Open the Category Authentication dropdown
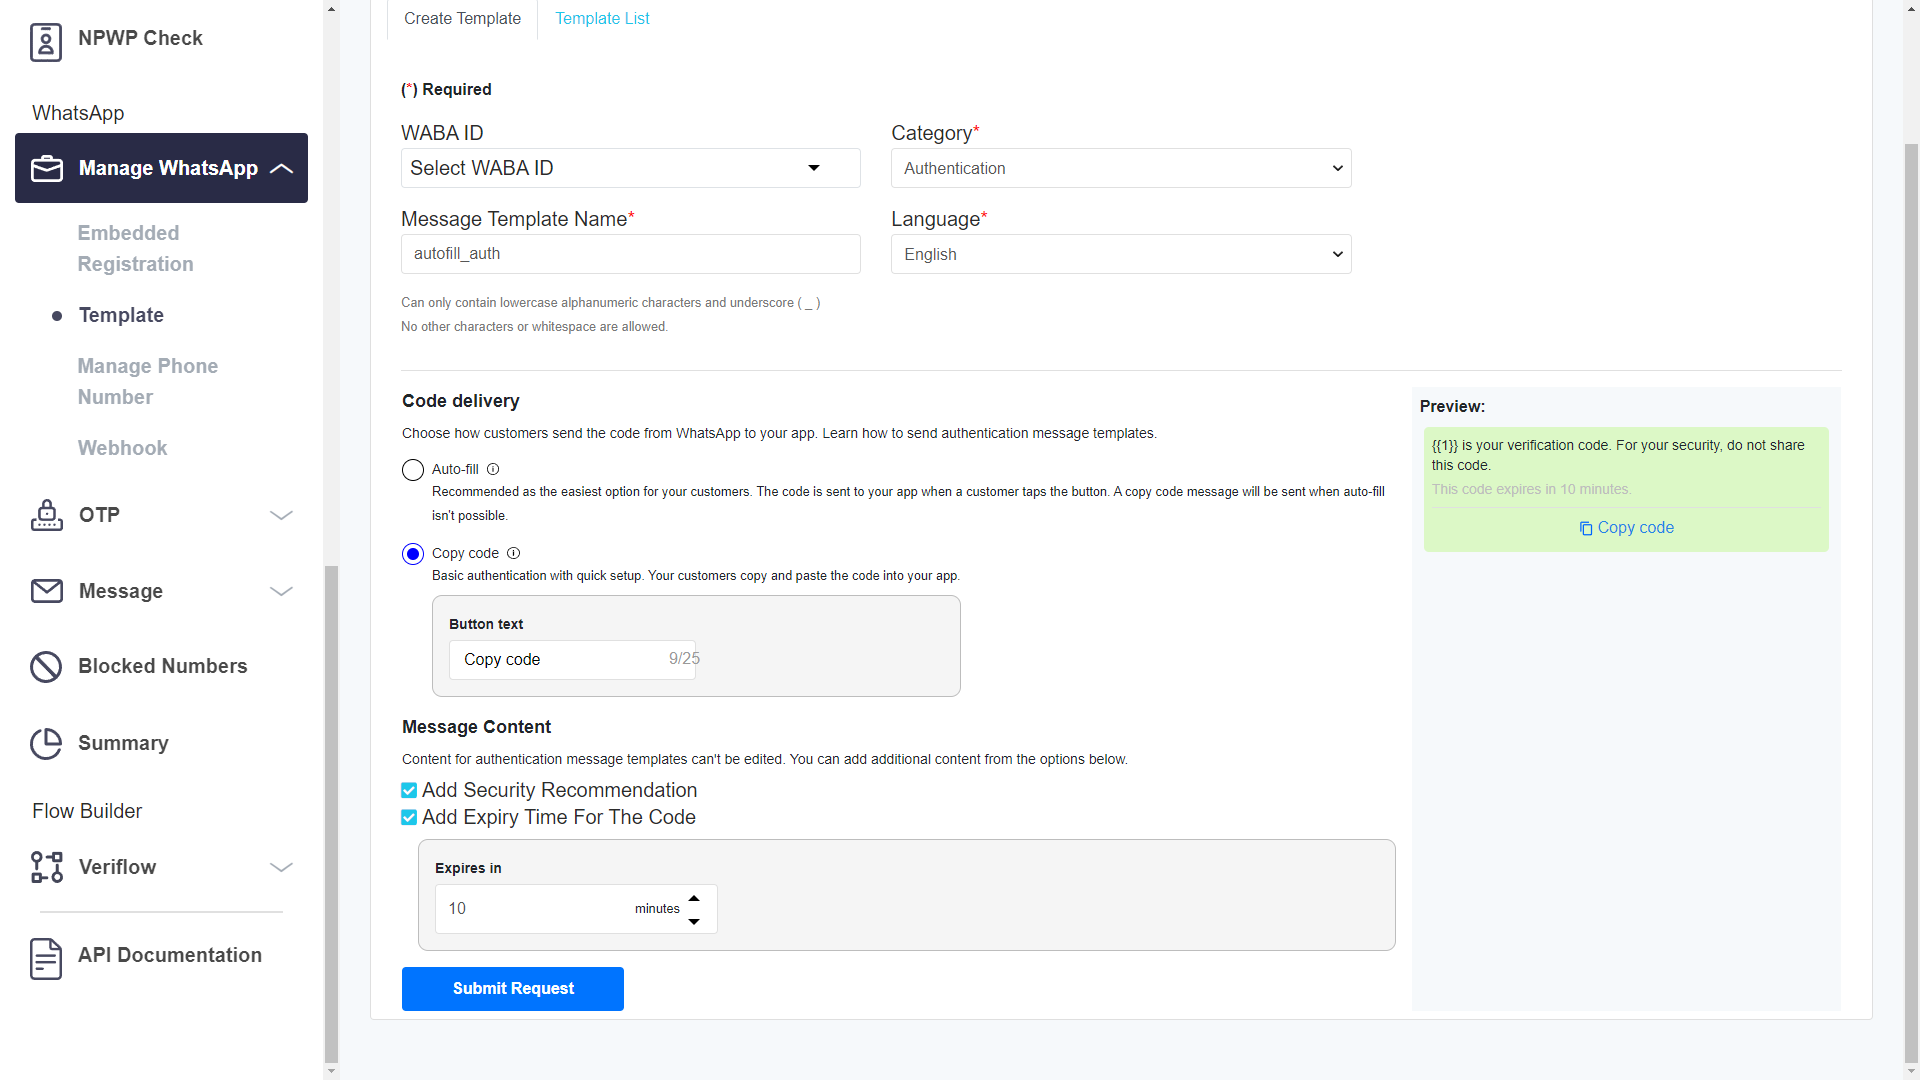The height and width of the screenshot is (1080, 1920). click(x=1120, y=168)
